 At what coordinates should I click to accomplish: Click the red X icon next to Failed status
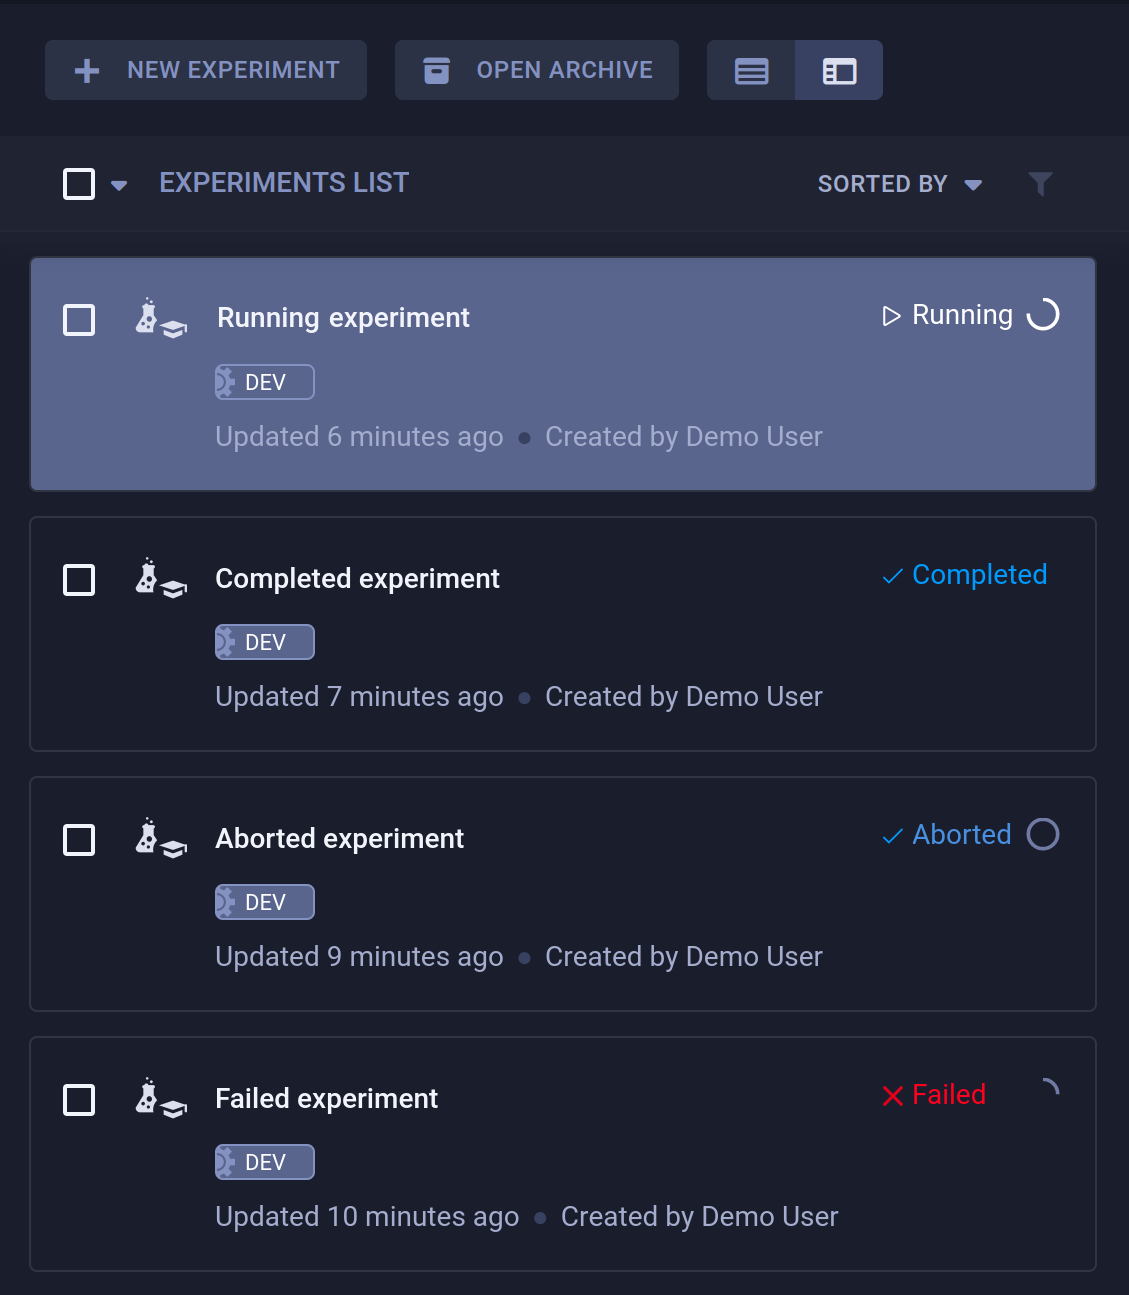click(x=891, y=1096)
